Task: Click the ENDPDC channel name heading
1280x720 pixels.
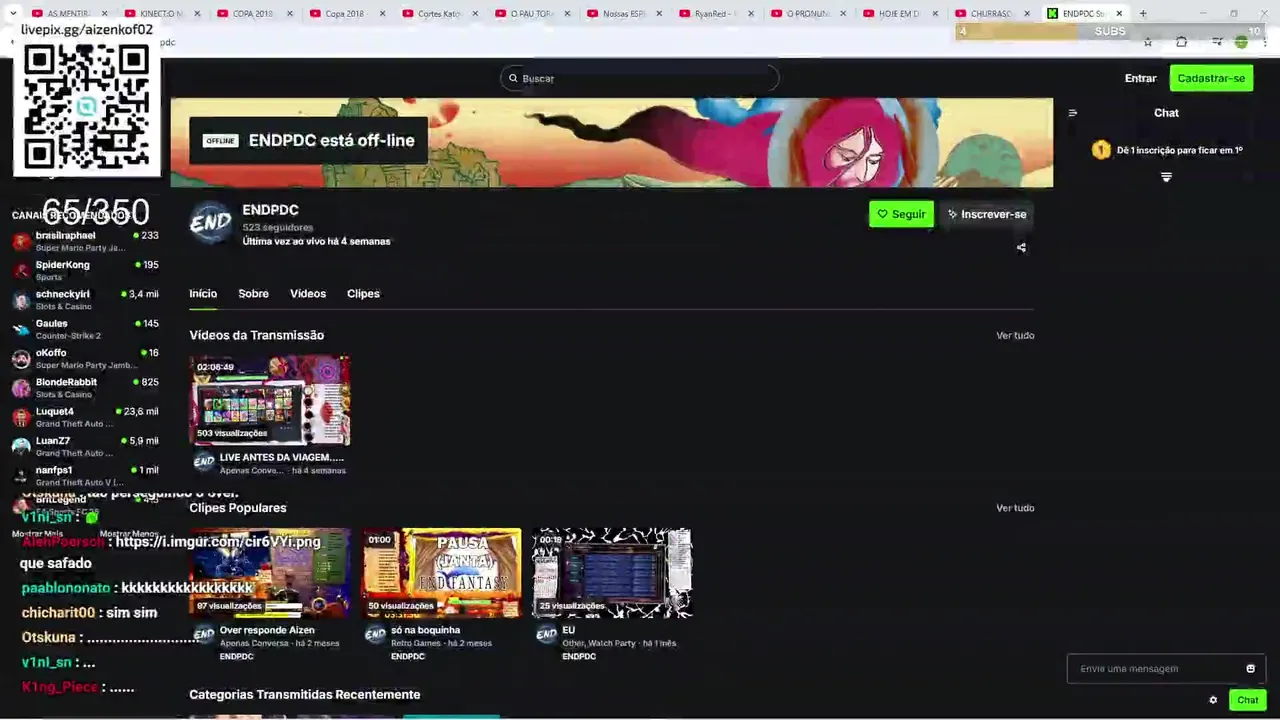Action: tap(270, 210)
